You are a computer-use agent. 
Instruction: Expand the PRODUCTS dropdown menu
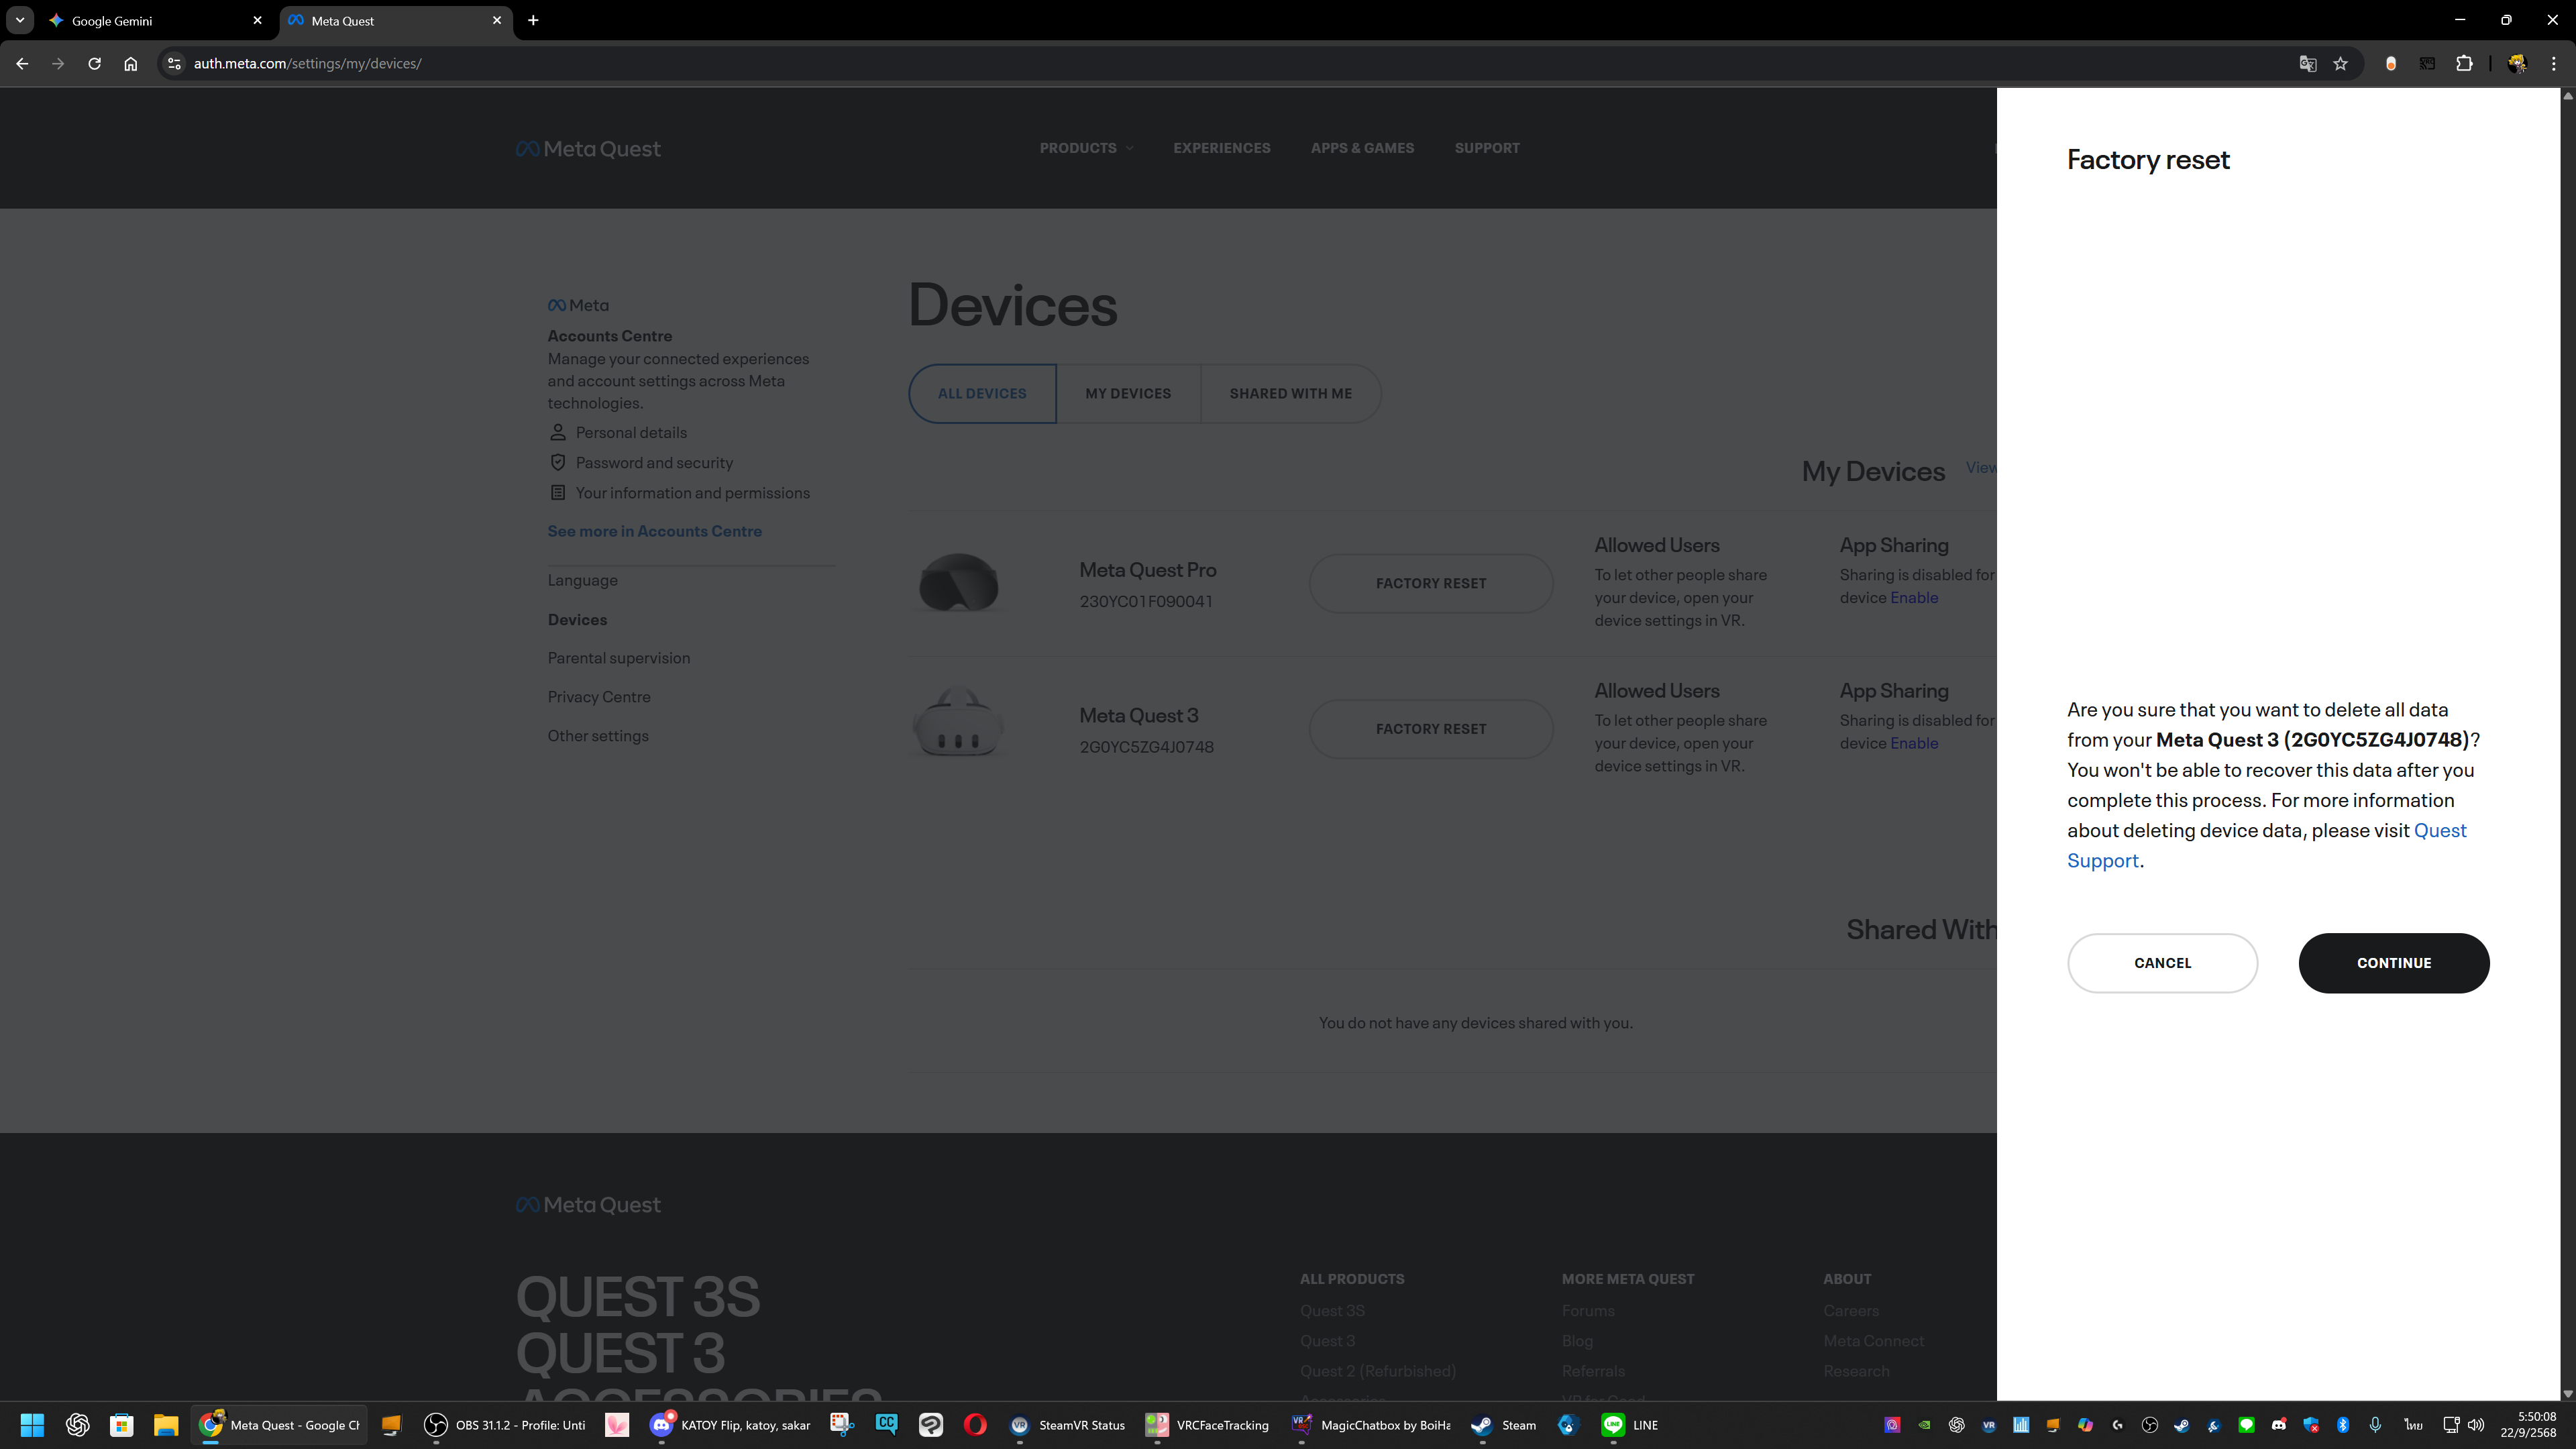pos(1086,148)
